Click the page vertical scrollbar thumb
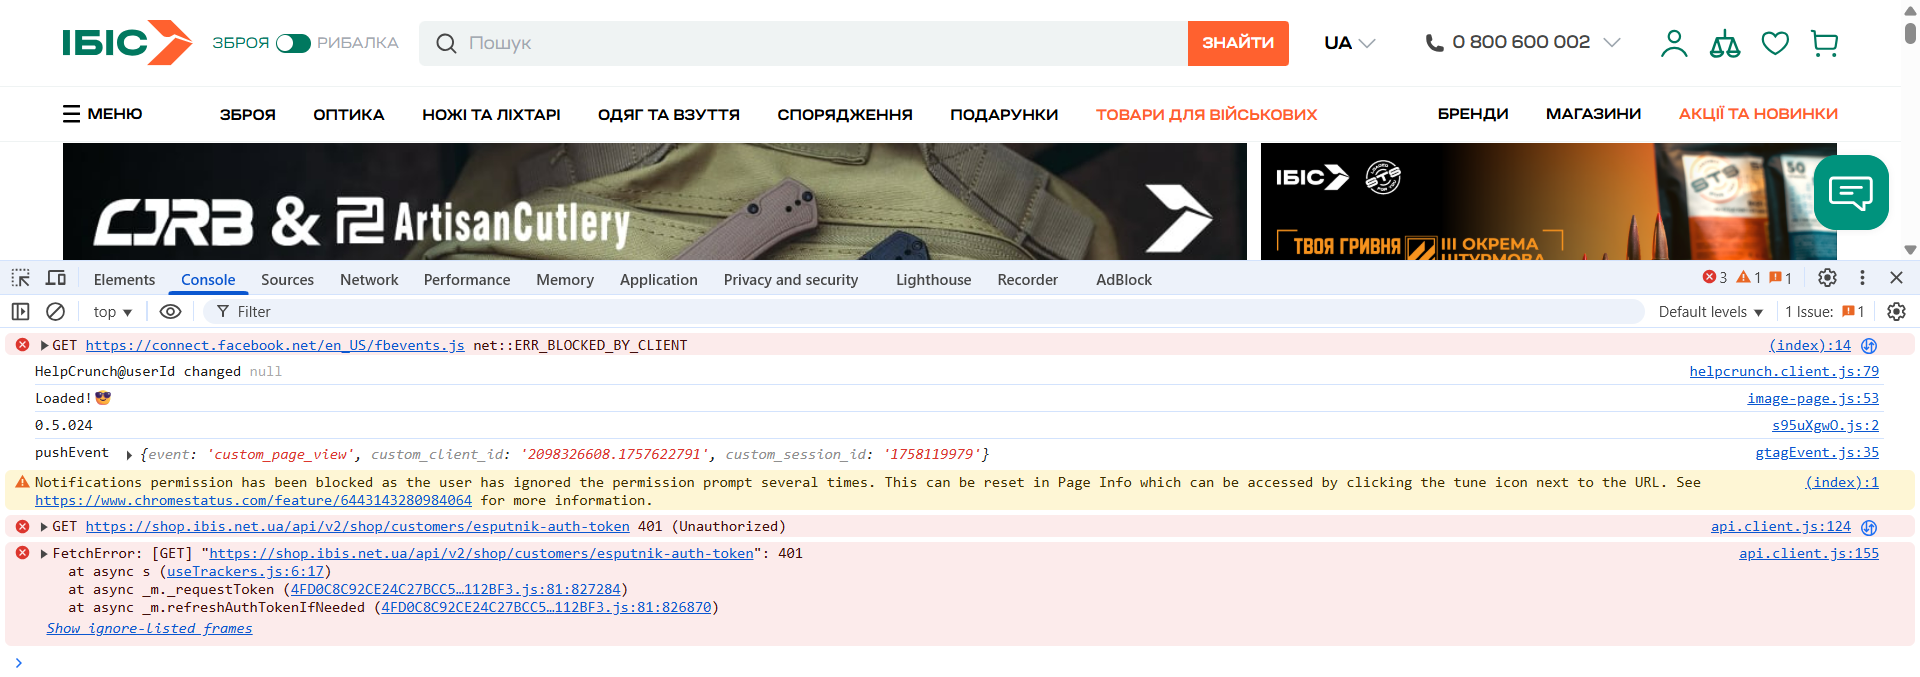The width and height of the screenshot is (1920, 677). [x=1910, y=32]
